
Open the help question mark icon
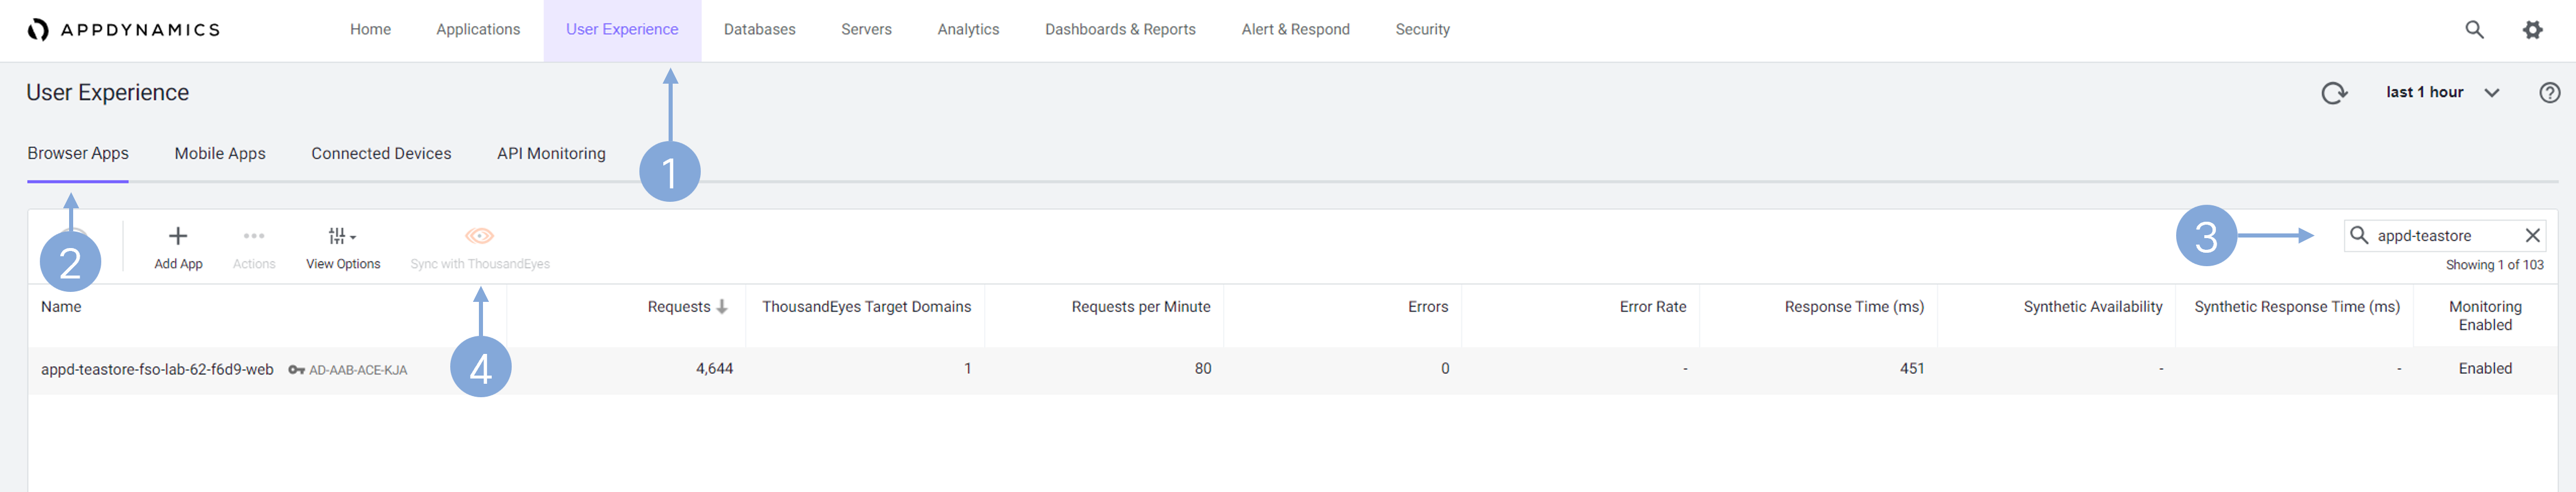2549,93
